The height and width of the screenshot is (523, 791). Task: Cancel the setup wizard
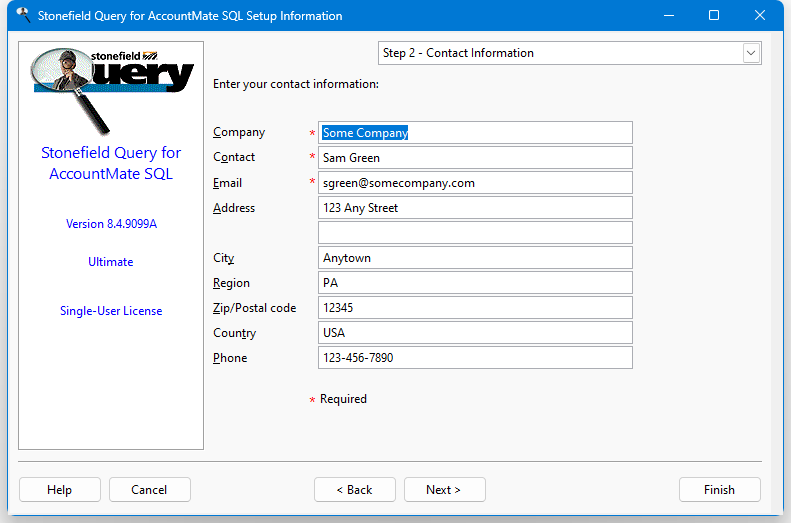(x=149, y=490)
